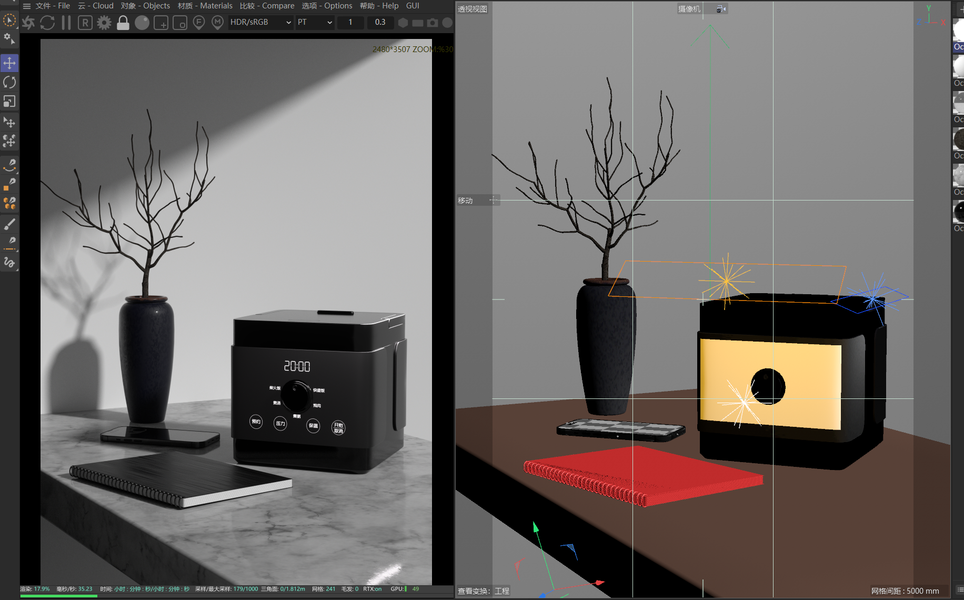Viewport: 964px width, 600px height.
Task: Click the camera icon in Octane toolbar
Action: (433, 23)
